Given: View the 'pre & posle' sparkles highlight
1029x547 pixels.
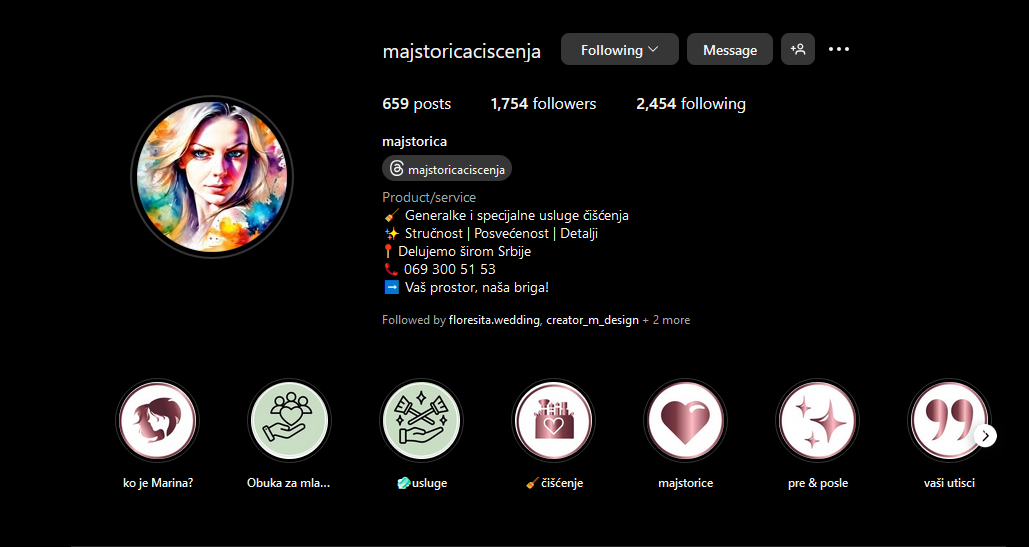Looking at the screenshot, I should tap(817, 420).
